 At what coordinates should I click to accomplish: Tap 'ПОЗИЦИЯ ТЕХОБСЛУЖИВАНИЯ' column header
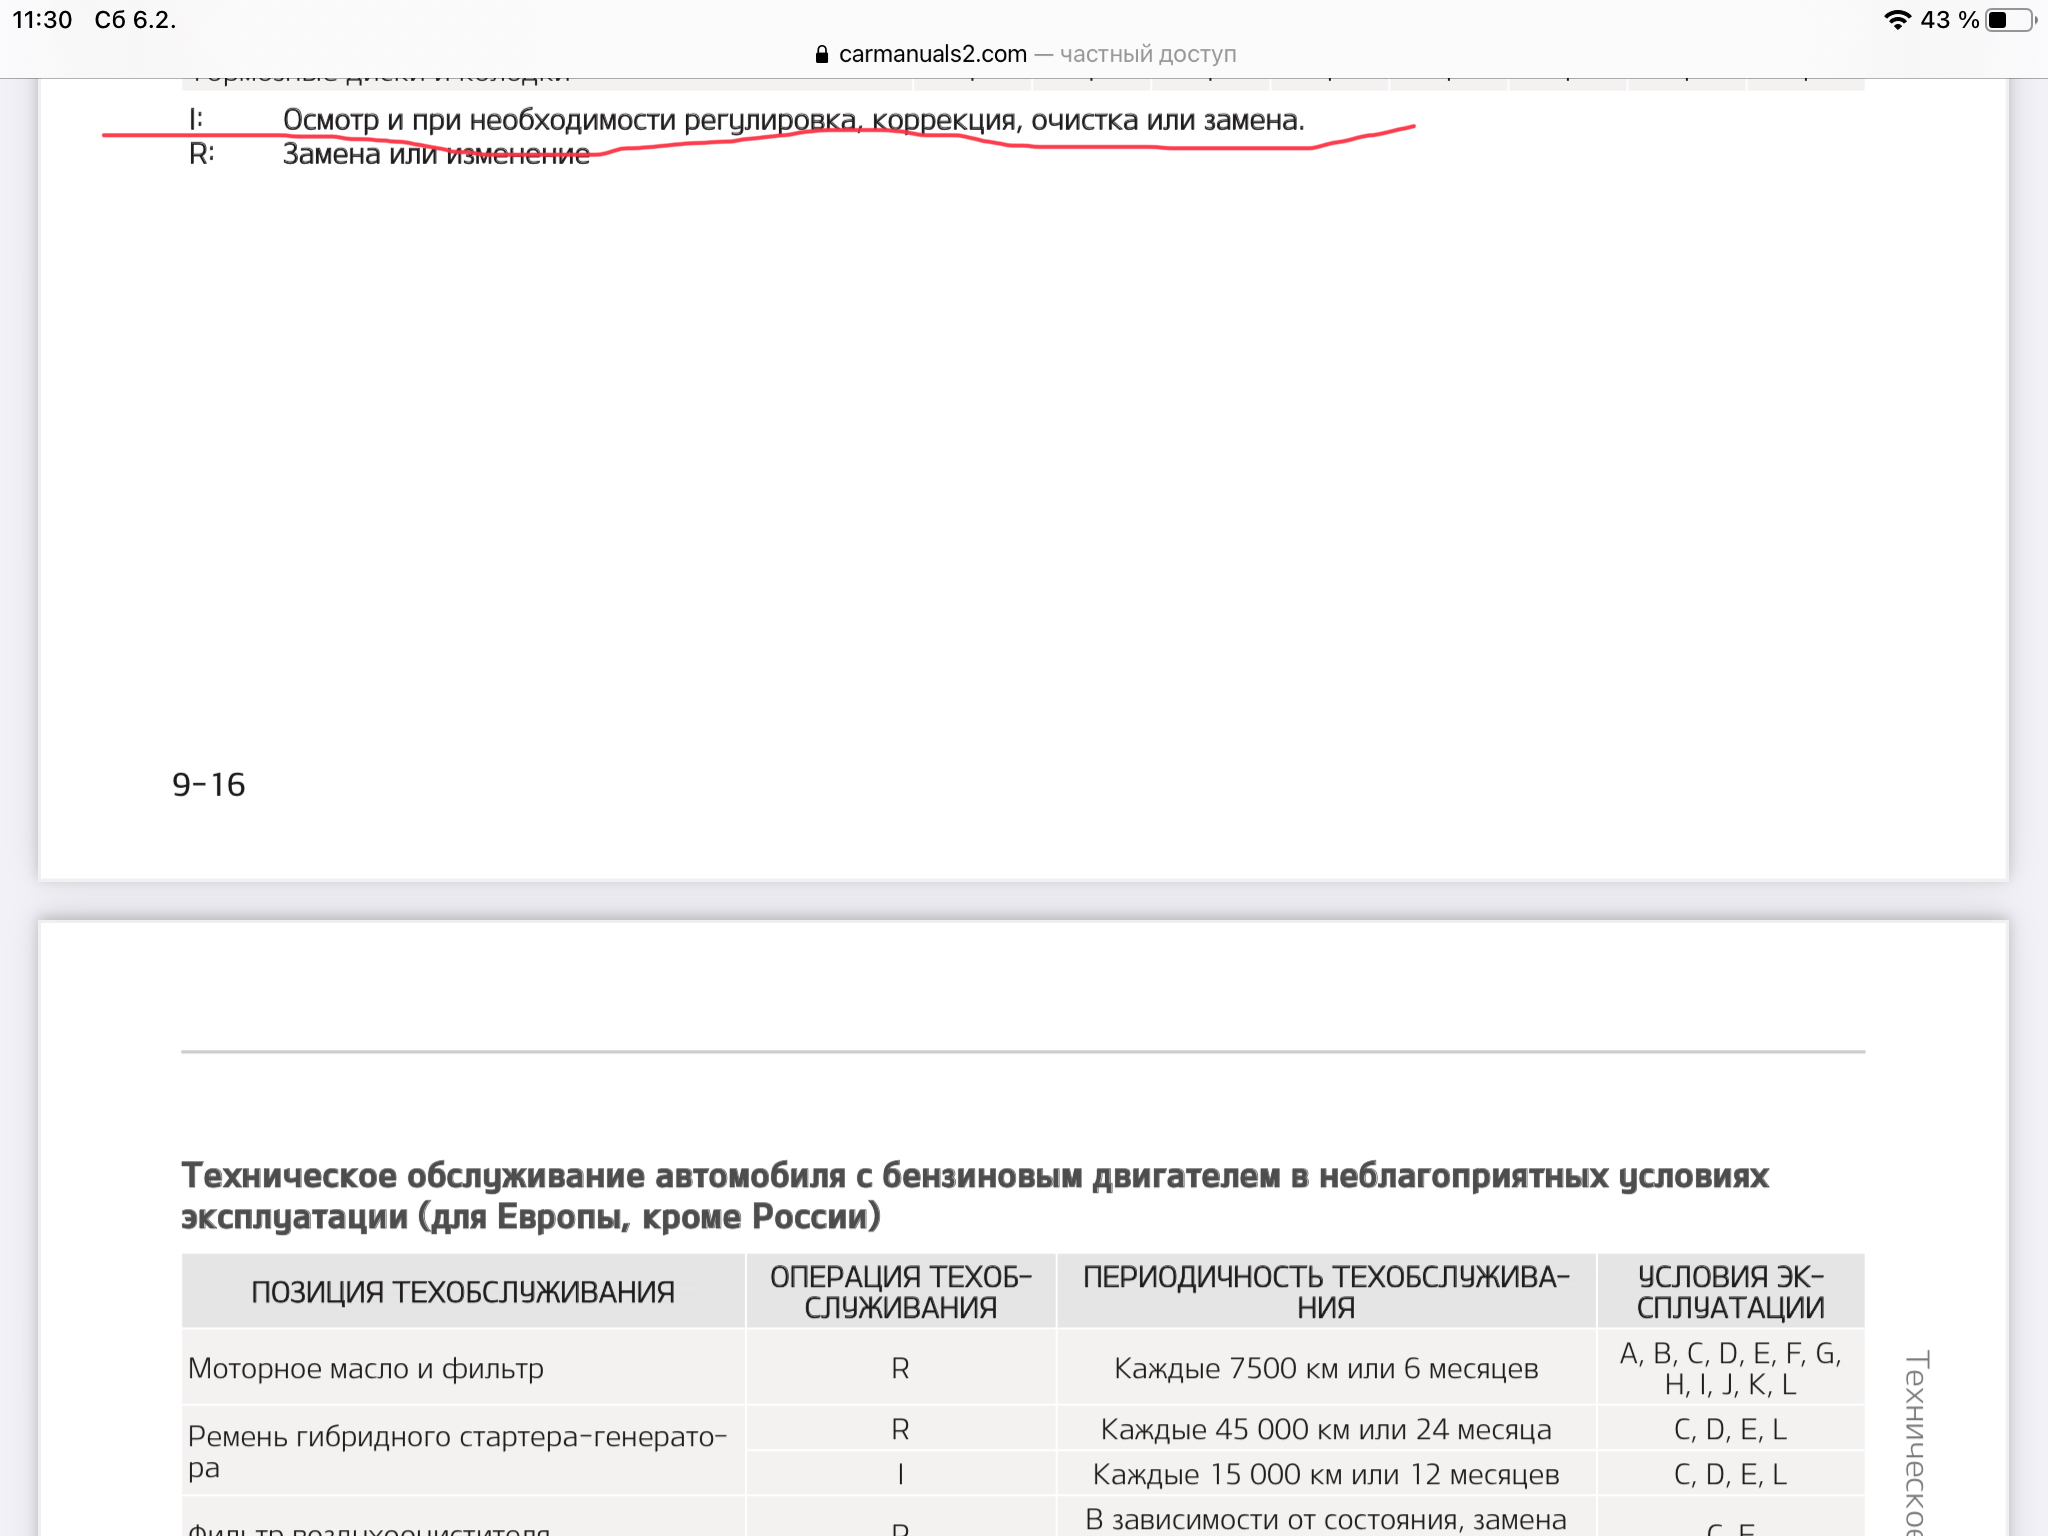tap(463, 1292)
